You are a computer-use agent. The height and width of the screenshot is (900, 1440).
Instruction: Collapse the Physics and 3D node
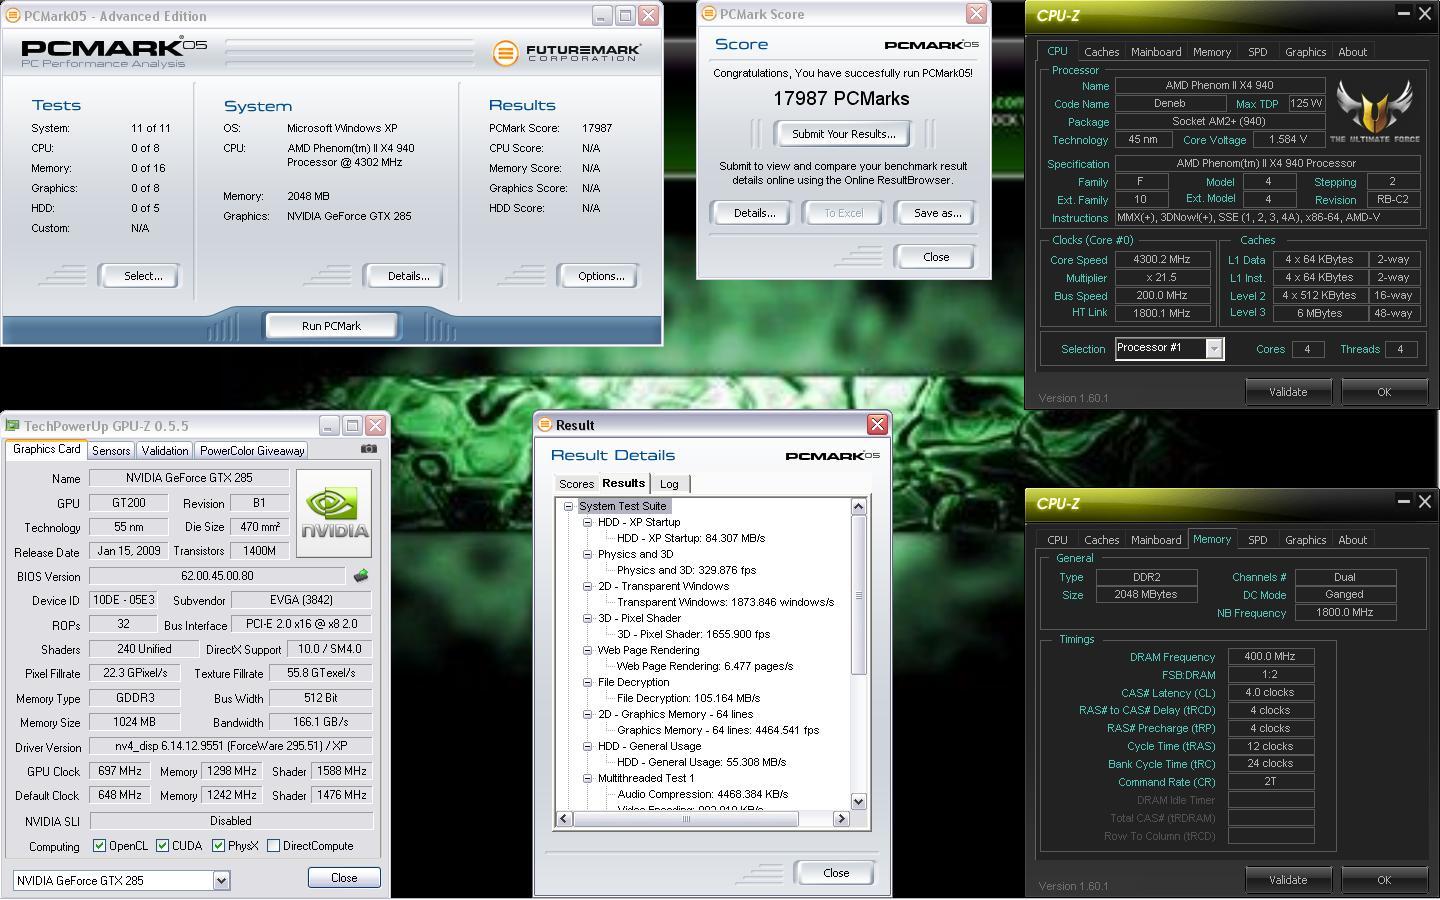pos(587,554)
